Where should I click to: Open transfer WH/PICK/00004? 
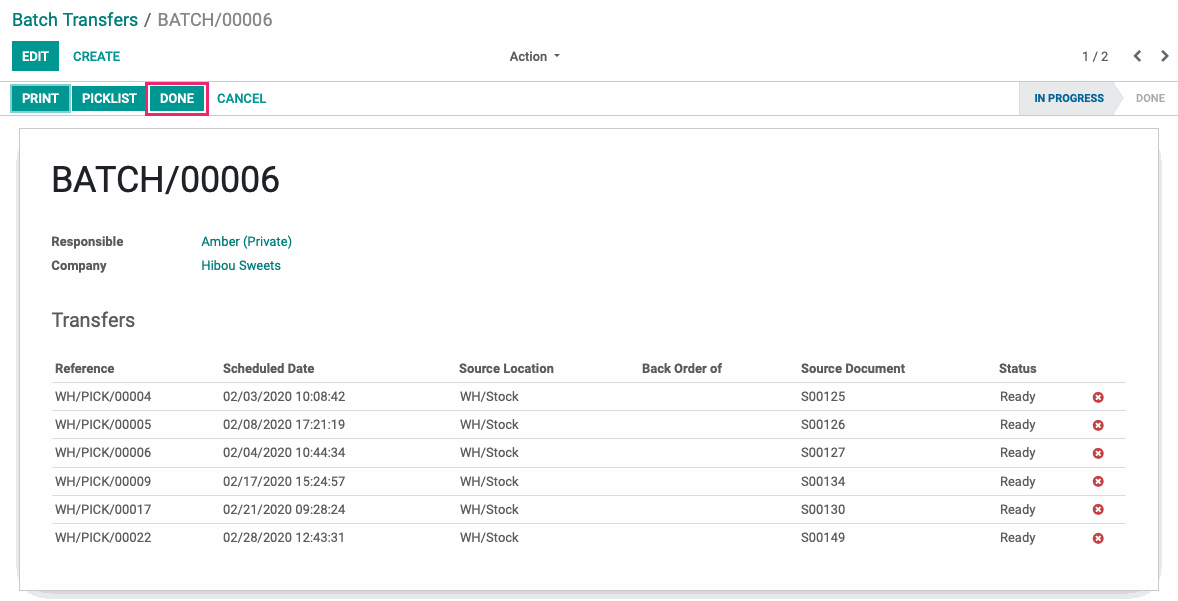(x=103, y=397)
